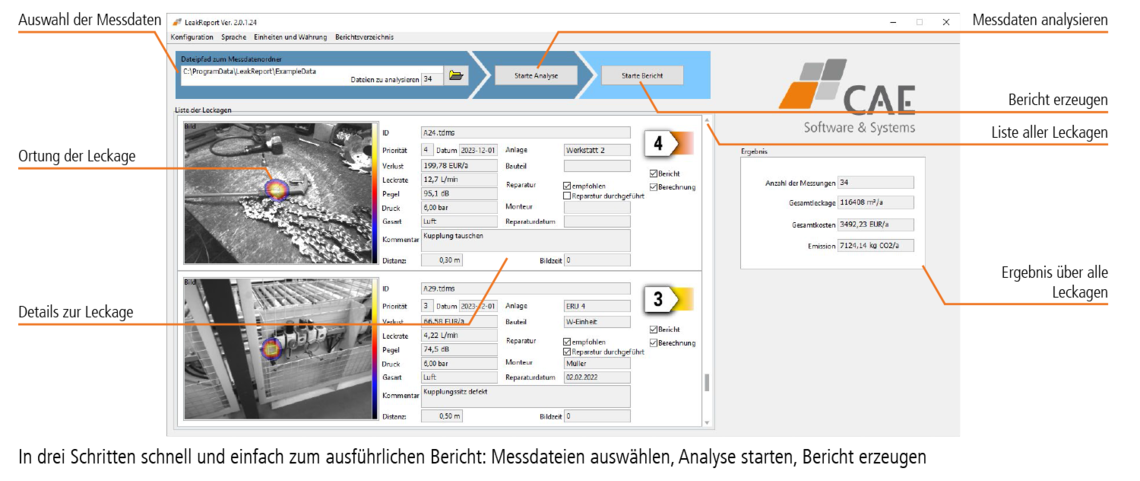Click empty Bauteil field of leak A24
This screenshot has width=1140, height=481.
click(x=597, y=165)
